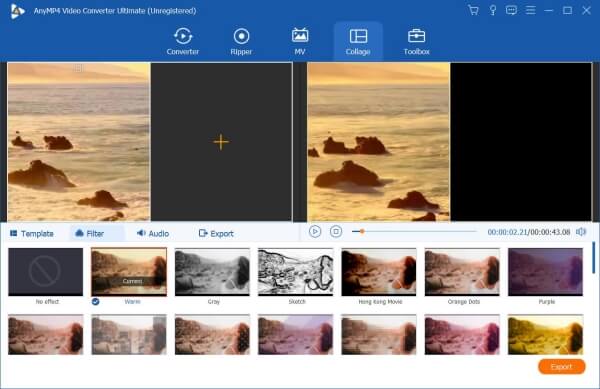
Task: Switch to the MV module
Action: (300, 41)
